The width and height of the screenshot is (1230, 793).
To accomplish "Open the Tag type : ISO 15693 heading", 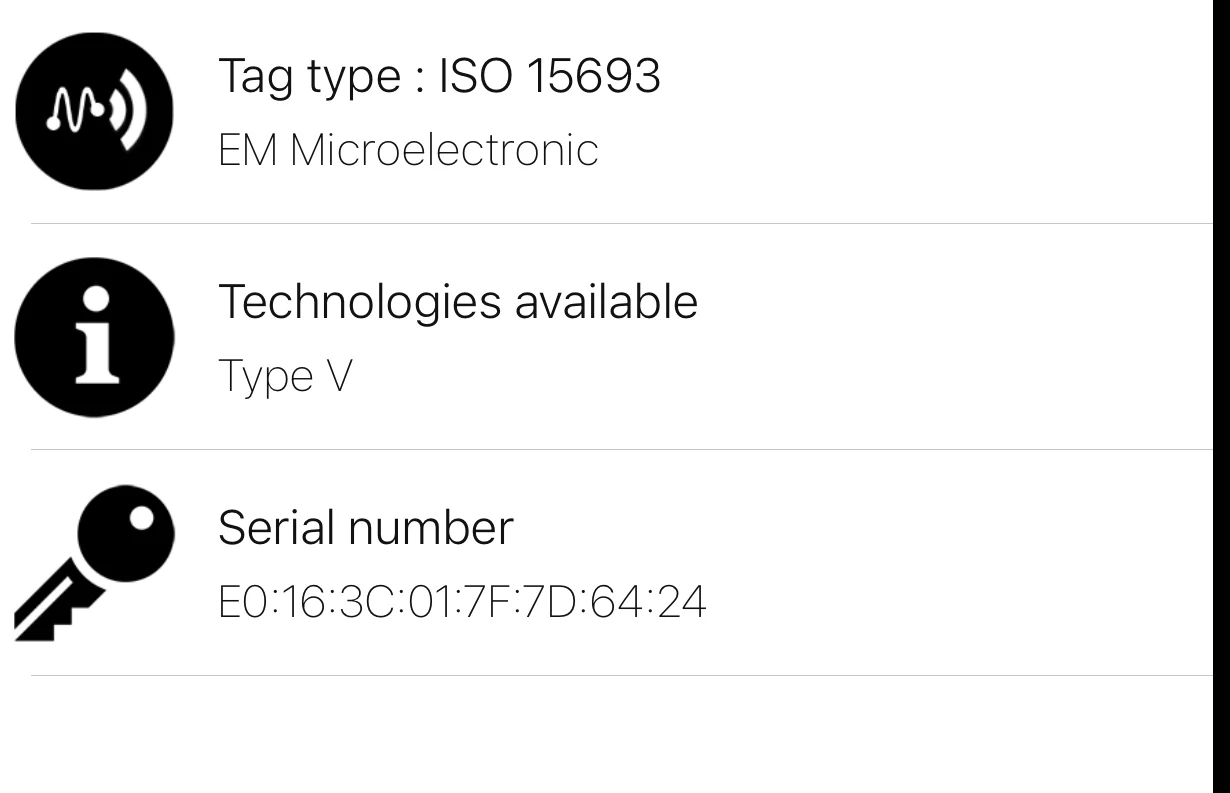I will pyautogui.click(x=439, y=75).
